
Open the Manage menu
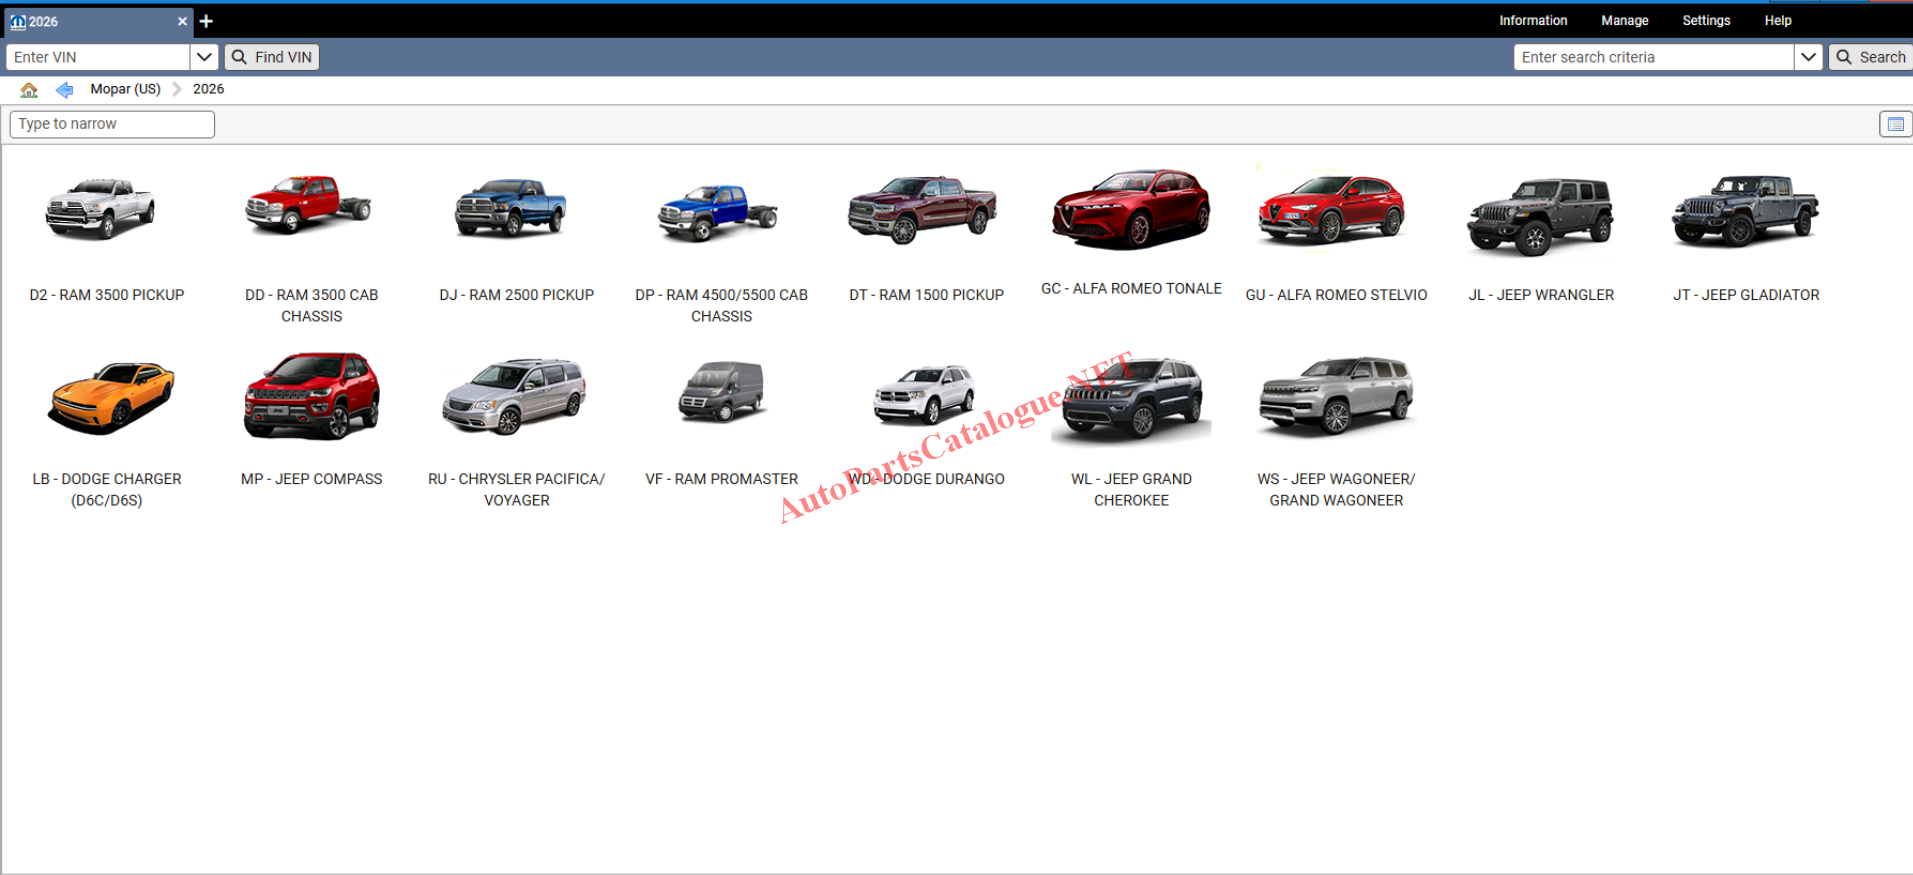[x=1624, y=20]
